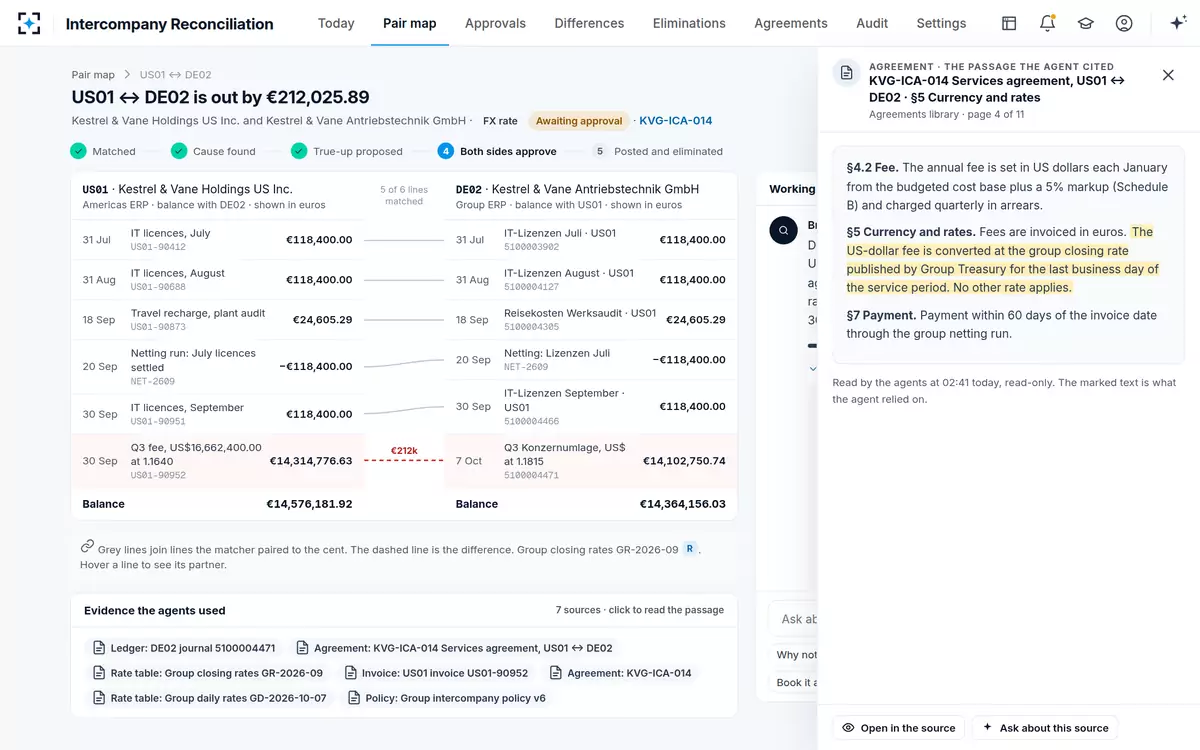1200x750 pixels.
Task: Open the Settings tab
Action: pos(941,23)
